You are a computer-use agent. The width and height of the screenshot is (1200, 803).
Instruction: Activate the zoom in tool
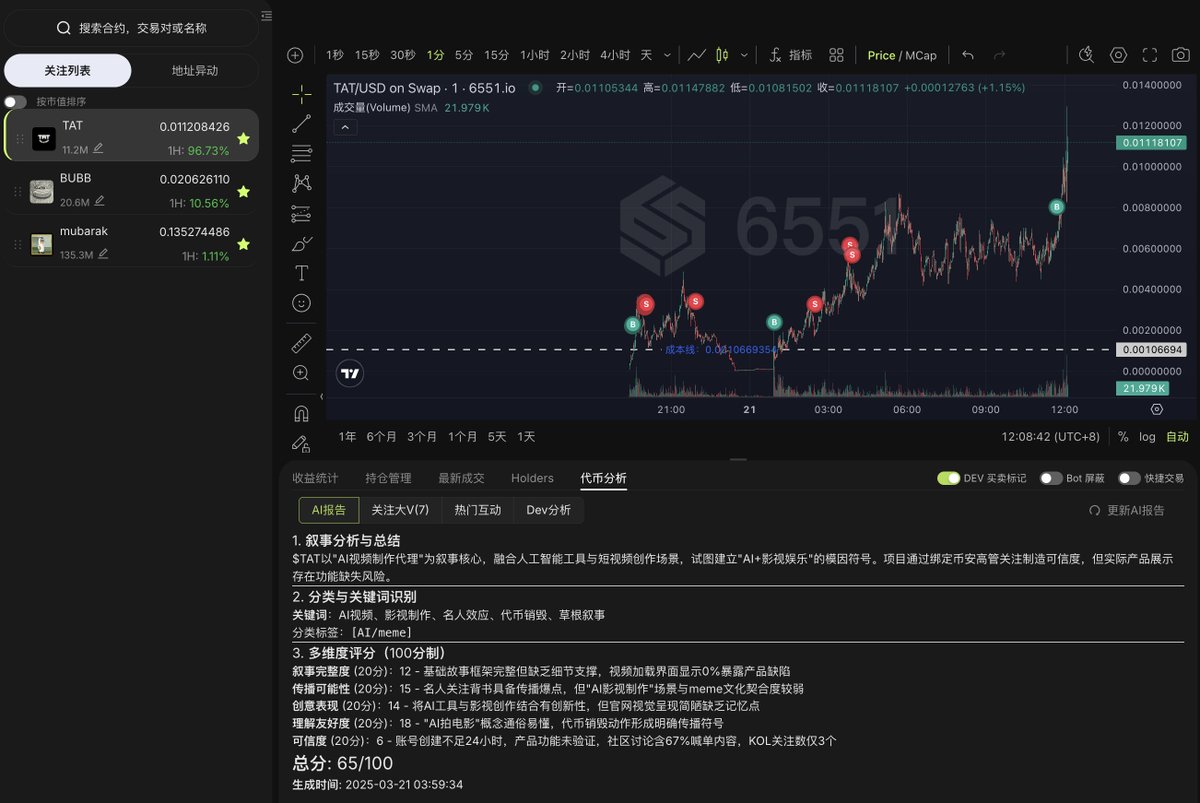pyautogui.click(x=301, y=372)
